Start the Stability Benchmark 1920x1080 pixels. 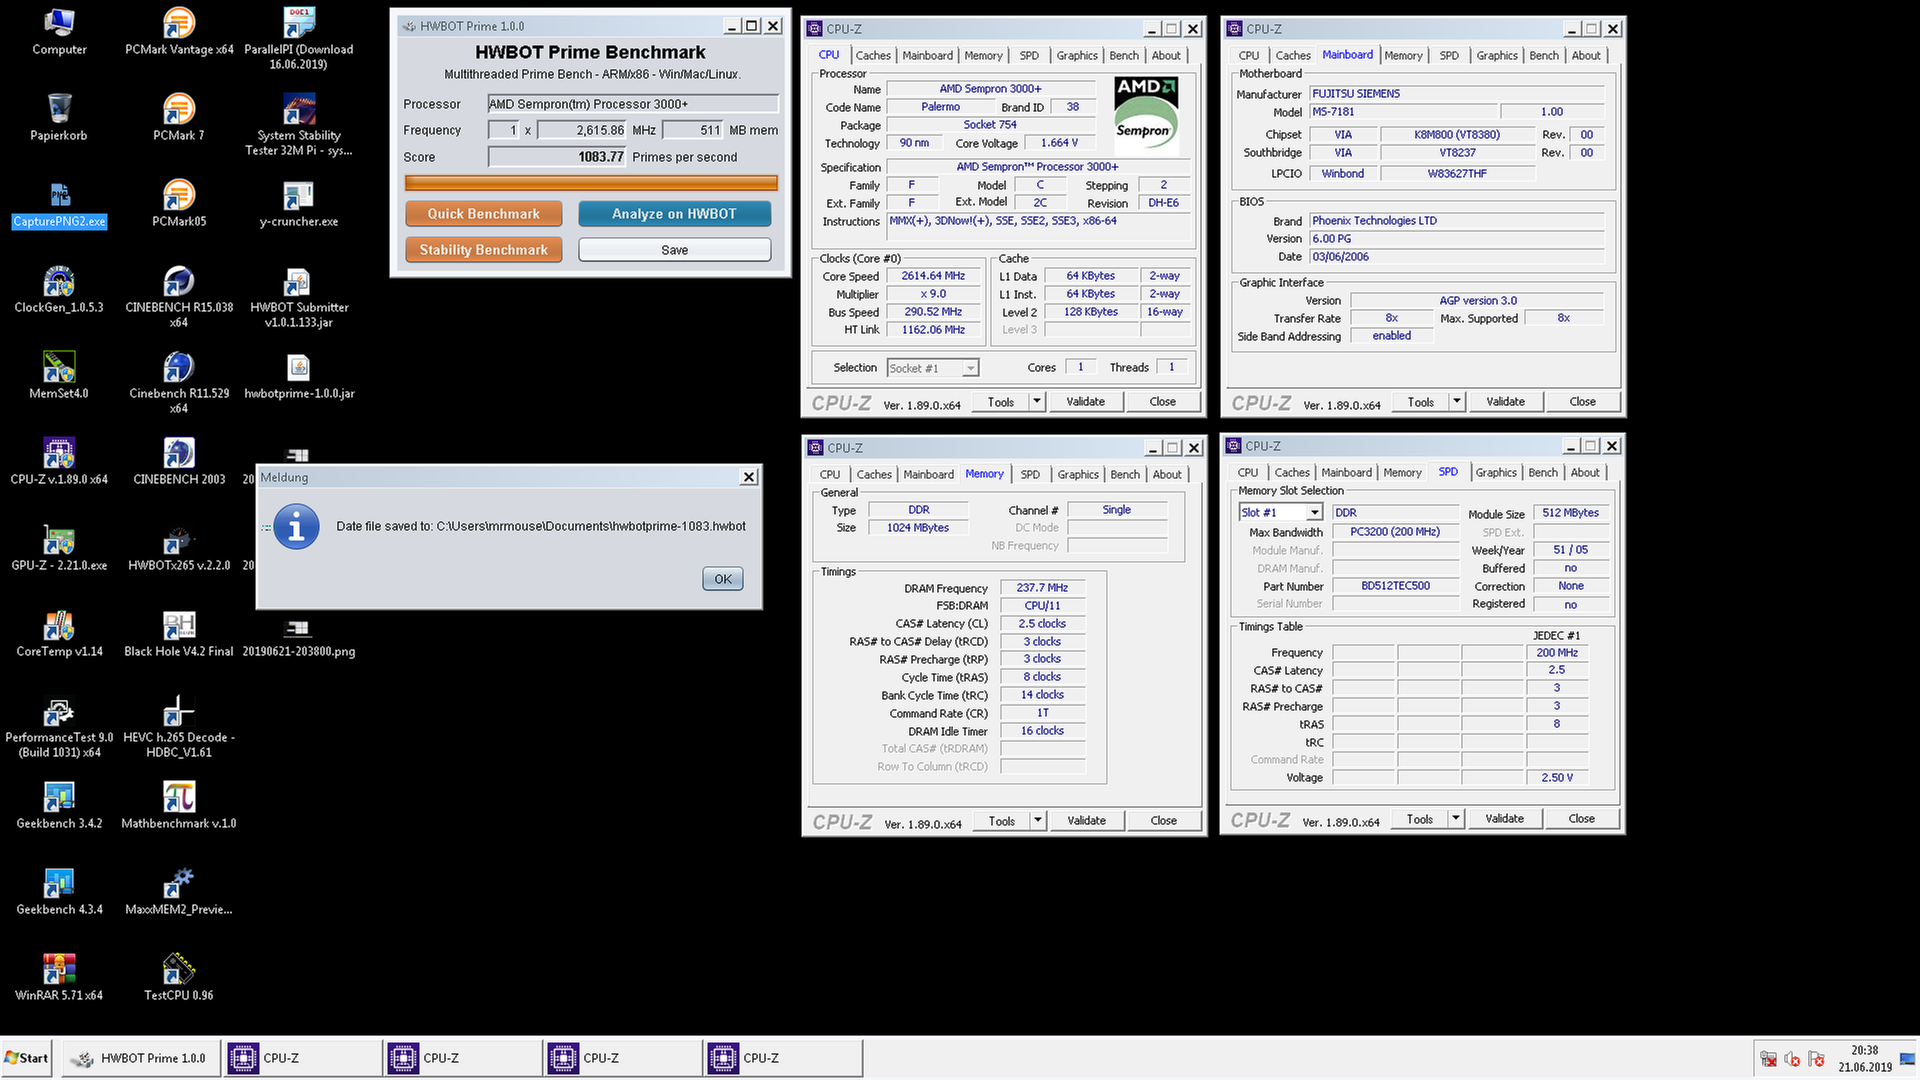pos(484,250)
